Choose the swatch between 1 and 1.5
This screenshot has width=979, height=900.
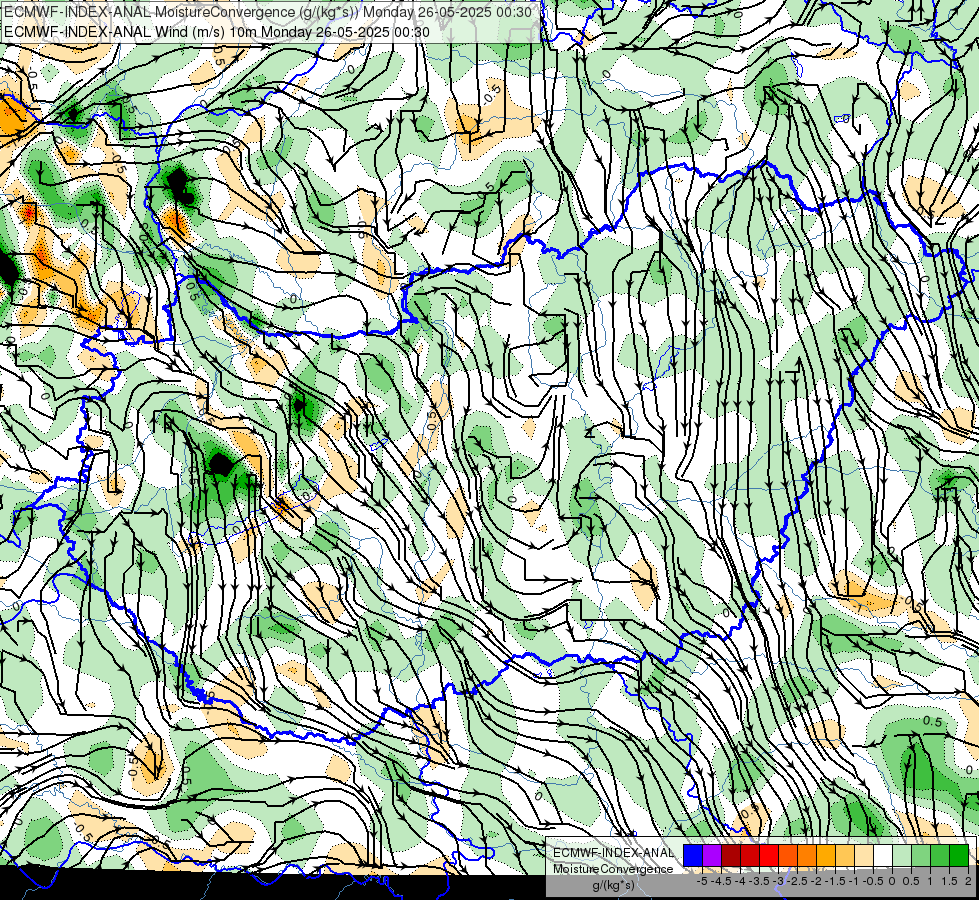[940, 856]
